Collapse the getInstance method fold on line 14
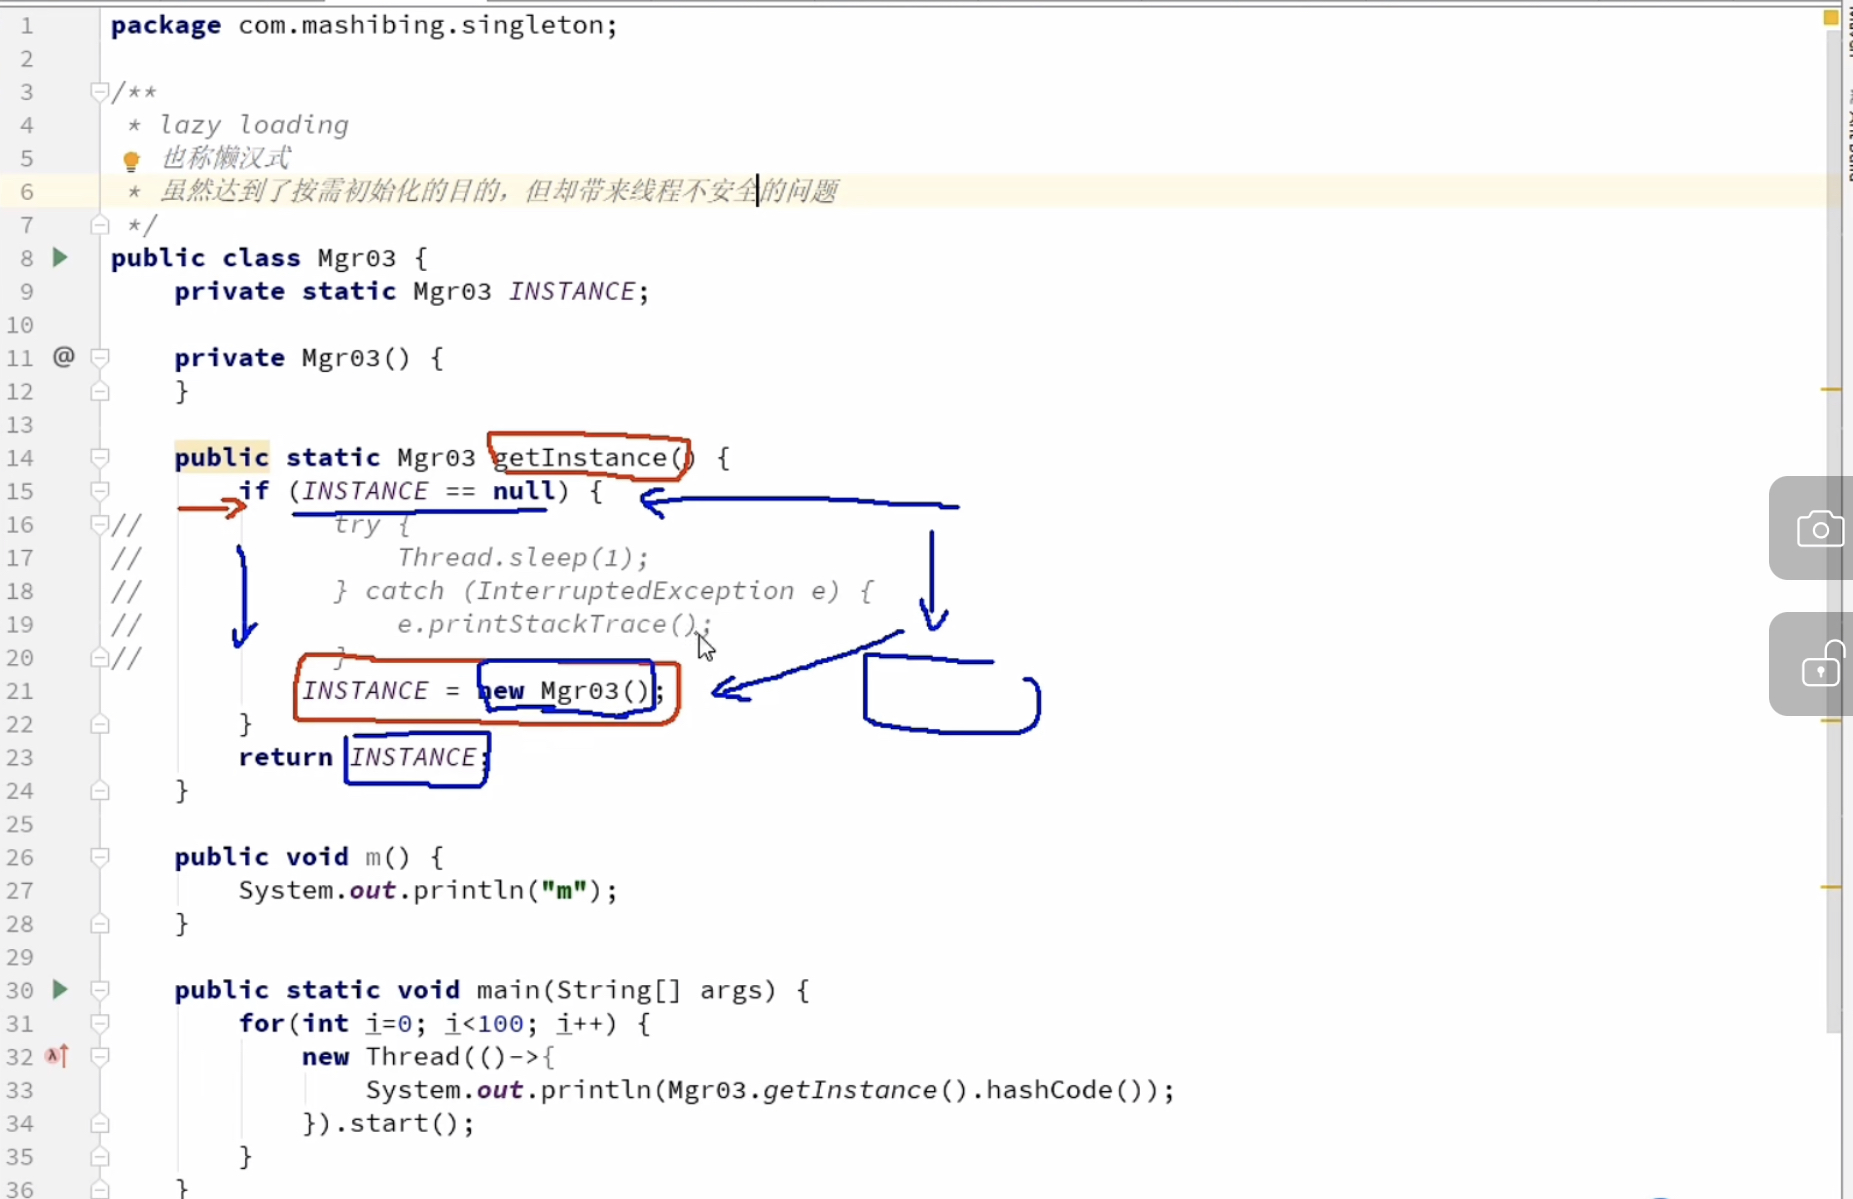This screenshot has width=1853, height=1199. [x=100, y=458]
